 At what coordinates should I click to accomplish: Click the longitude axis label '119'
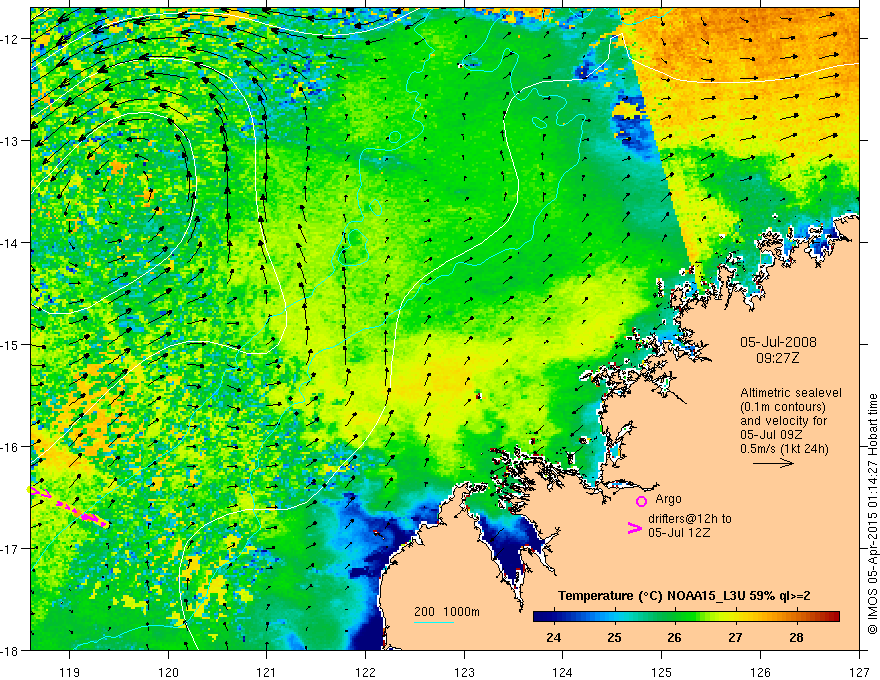pyautogui.click(x=70, y=672)
